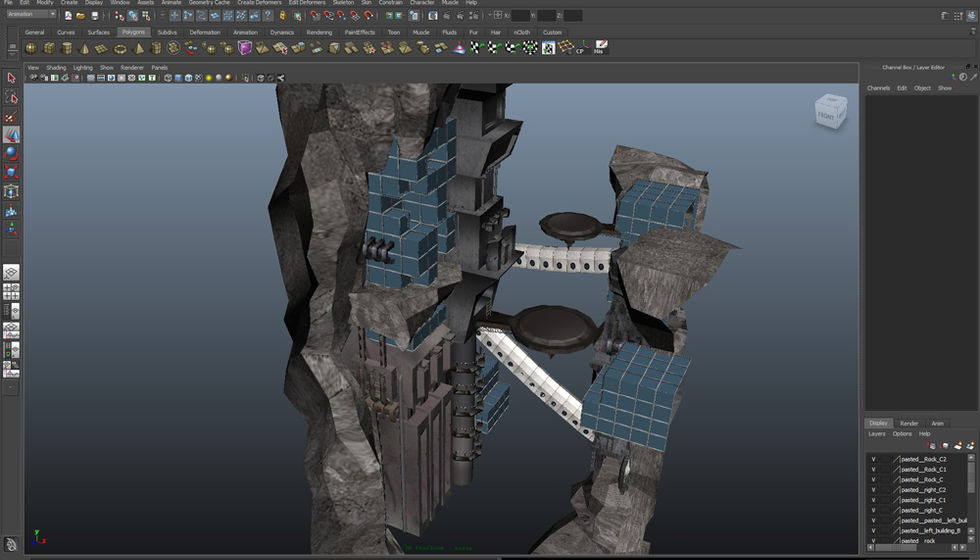The image size is (980, 560).
Task: Open the Edit Deformers menu
Action: [x=307, y=3]
